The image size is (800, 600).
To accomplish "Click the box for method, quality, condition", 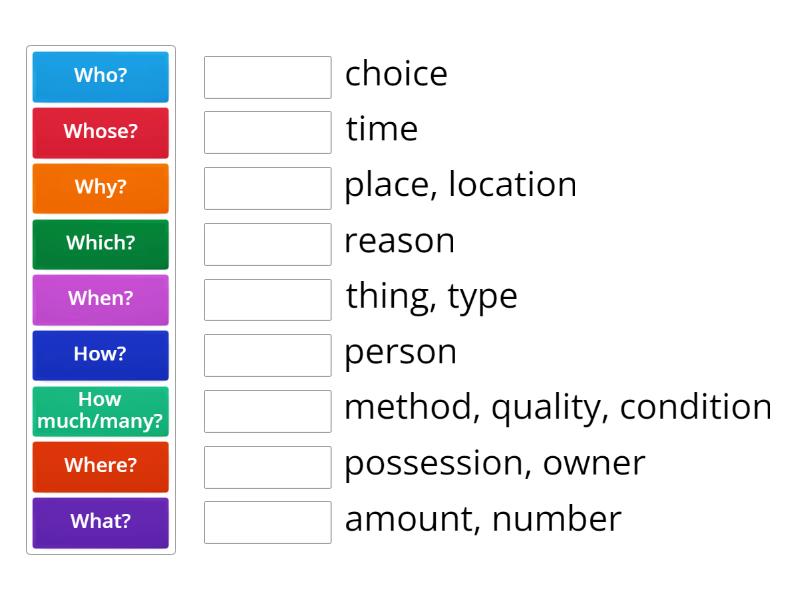I will point(268,411).
